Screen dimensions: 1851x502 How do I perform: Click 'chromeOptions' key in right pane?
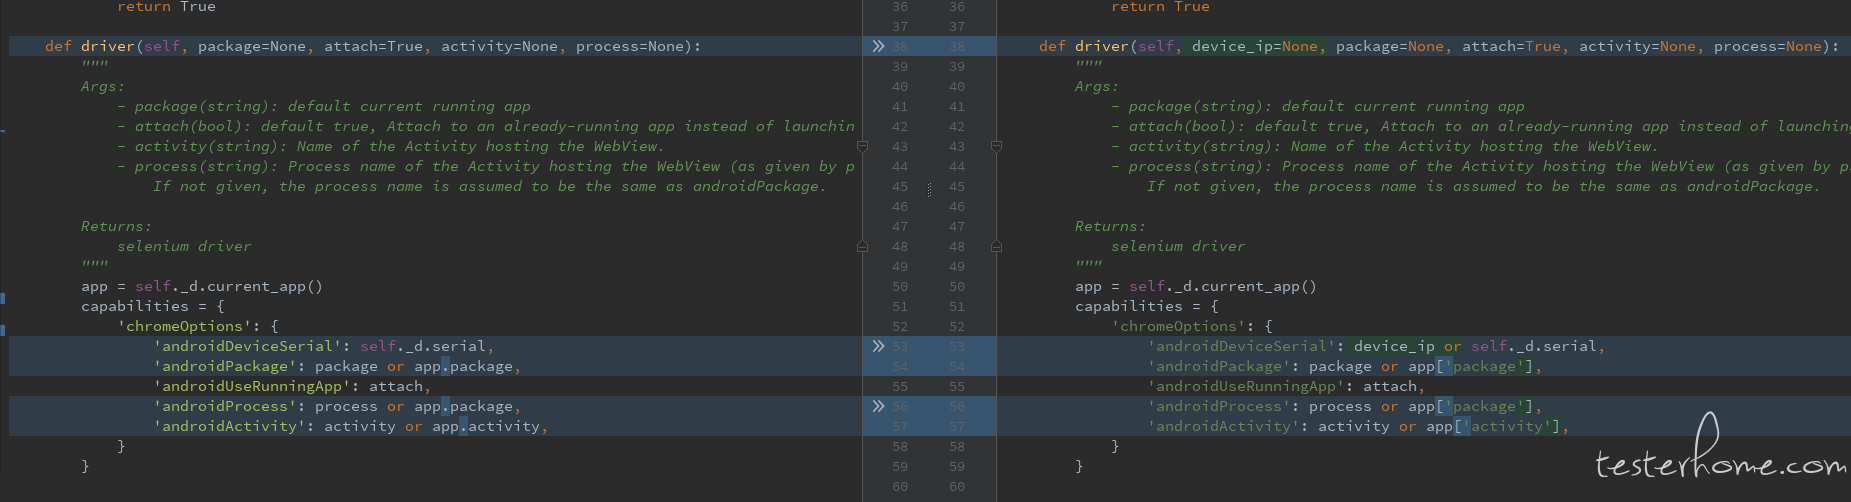(1179, 326)
